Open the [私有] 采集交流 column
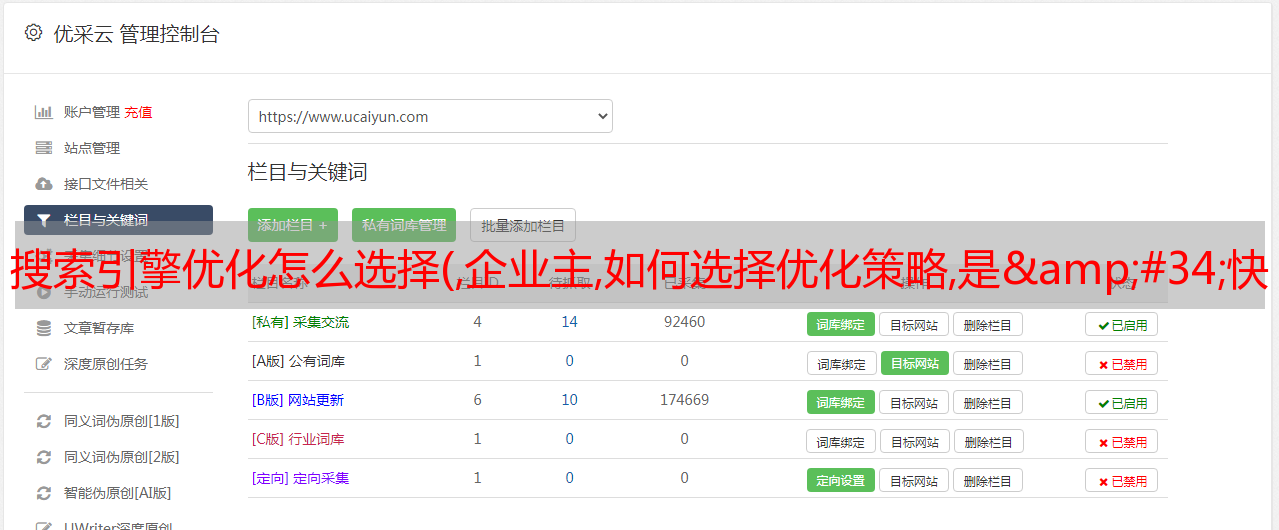 coord(300,322)
